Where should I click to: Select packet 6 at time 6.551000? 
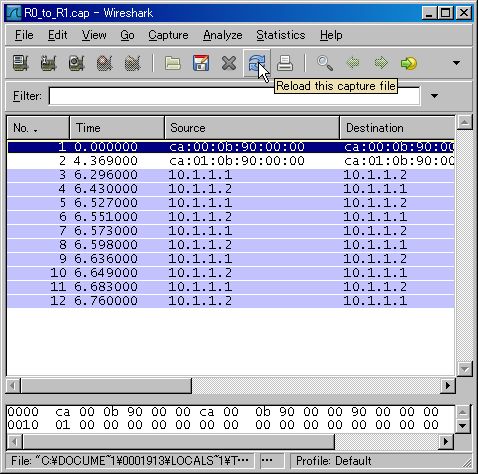[x=231, y=217]
